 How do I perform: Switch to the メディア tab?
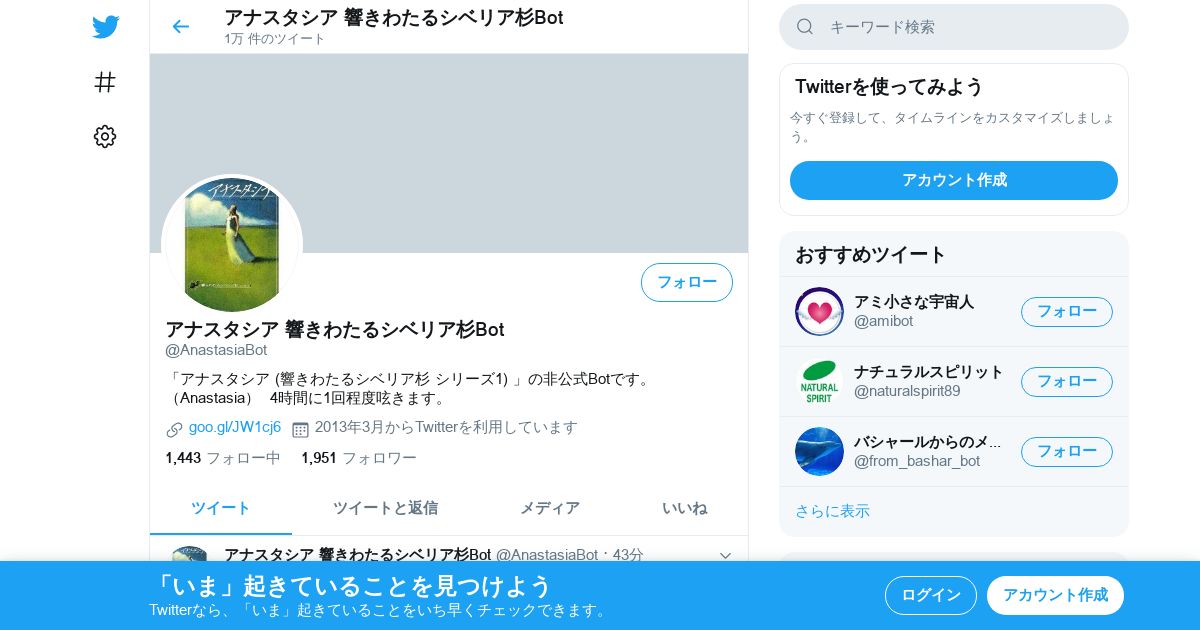(549, 508)
